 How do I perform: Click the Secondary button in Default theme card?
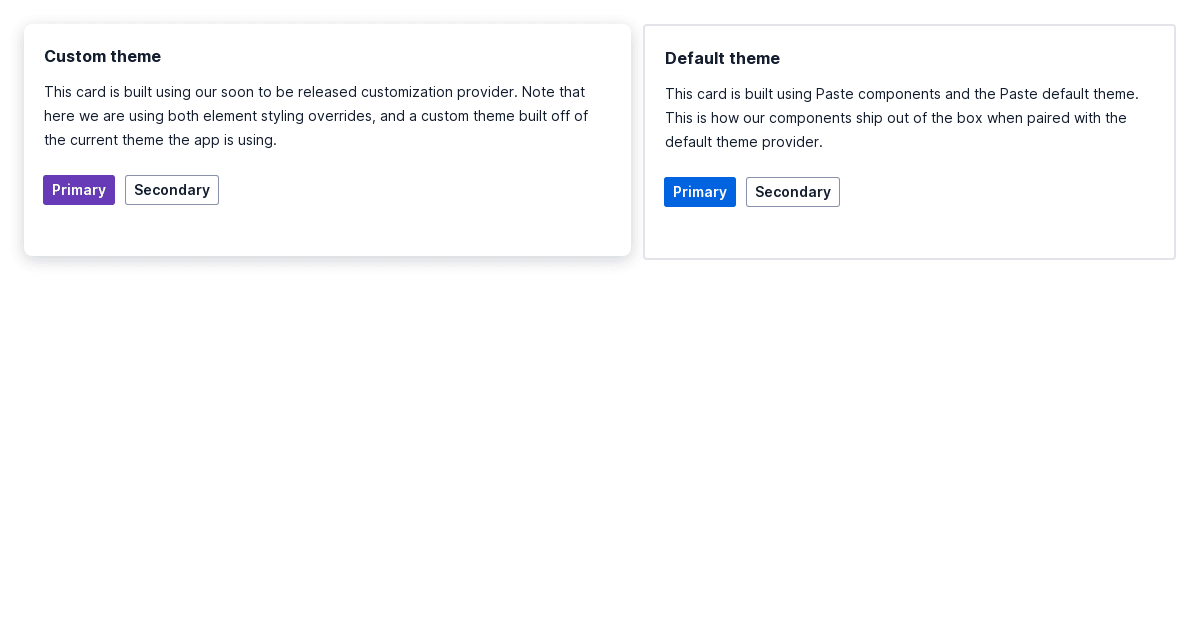pos(793,192)
